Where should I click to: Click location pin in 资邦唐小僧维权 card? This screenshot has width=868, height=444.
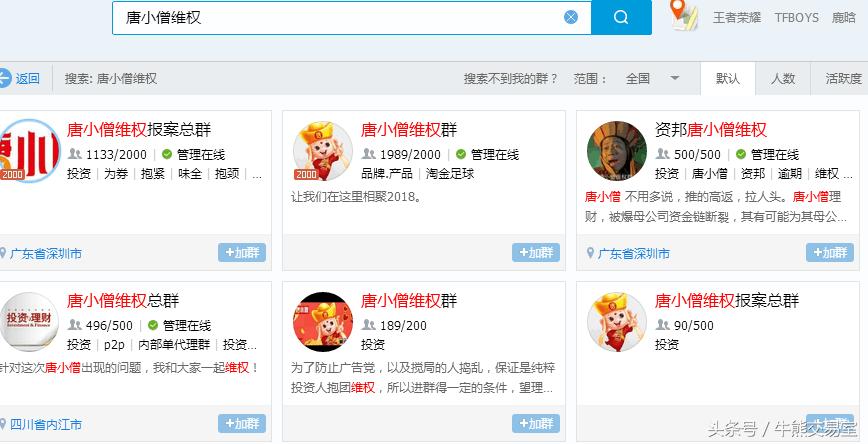tap(590, 253)
